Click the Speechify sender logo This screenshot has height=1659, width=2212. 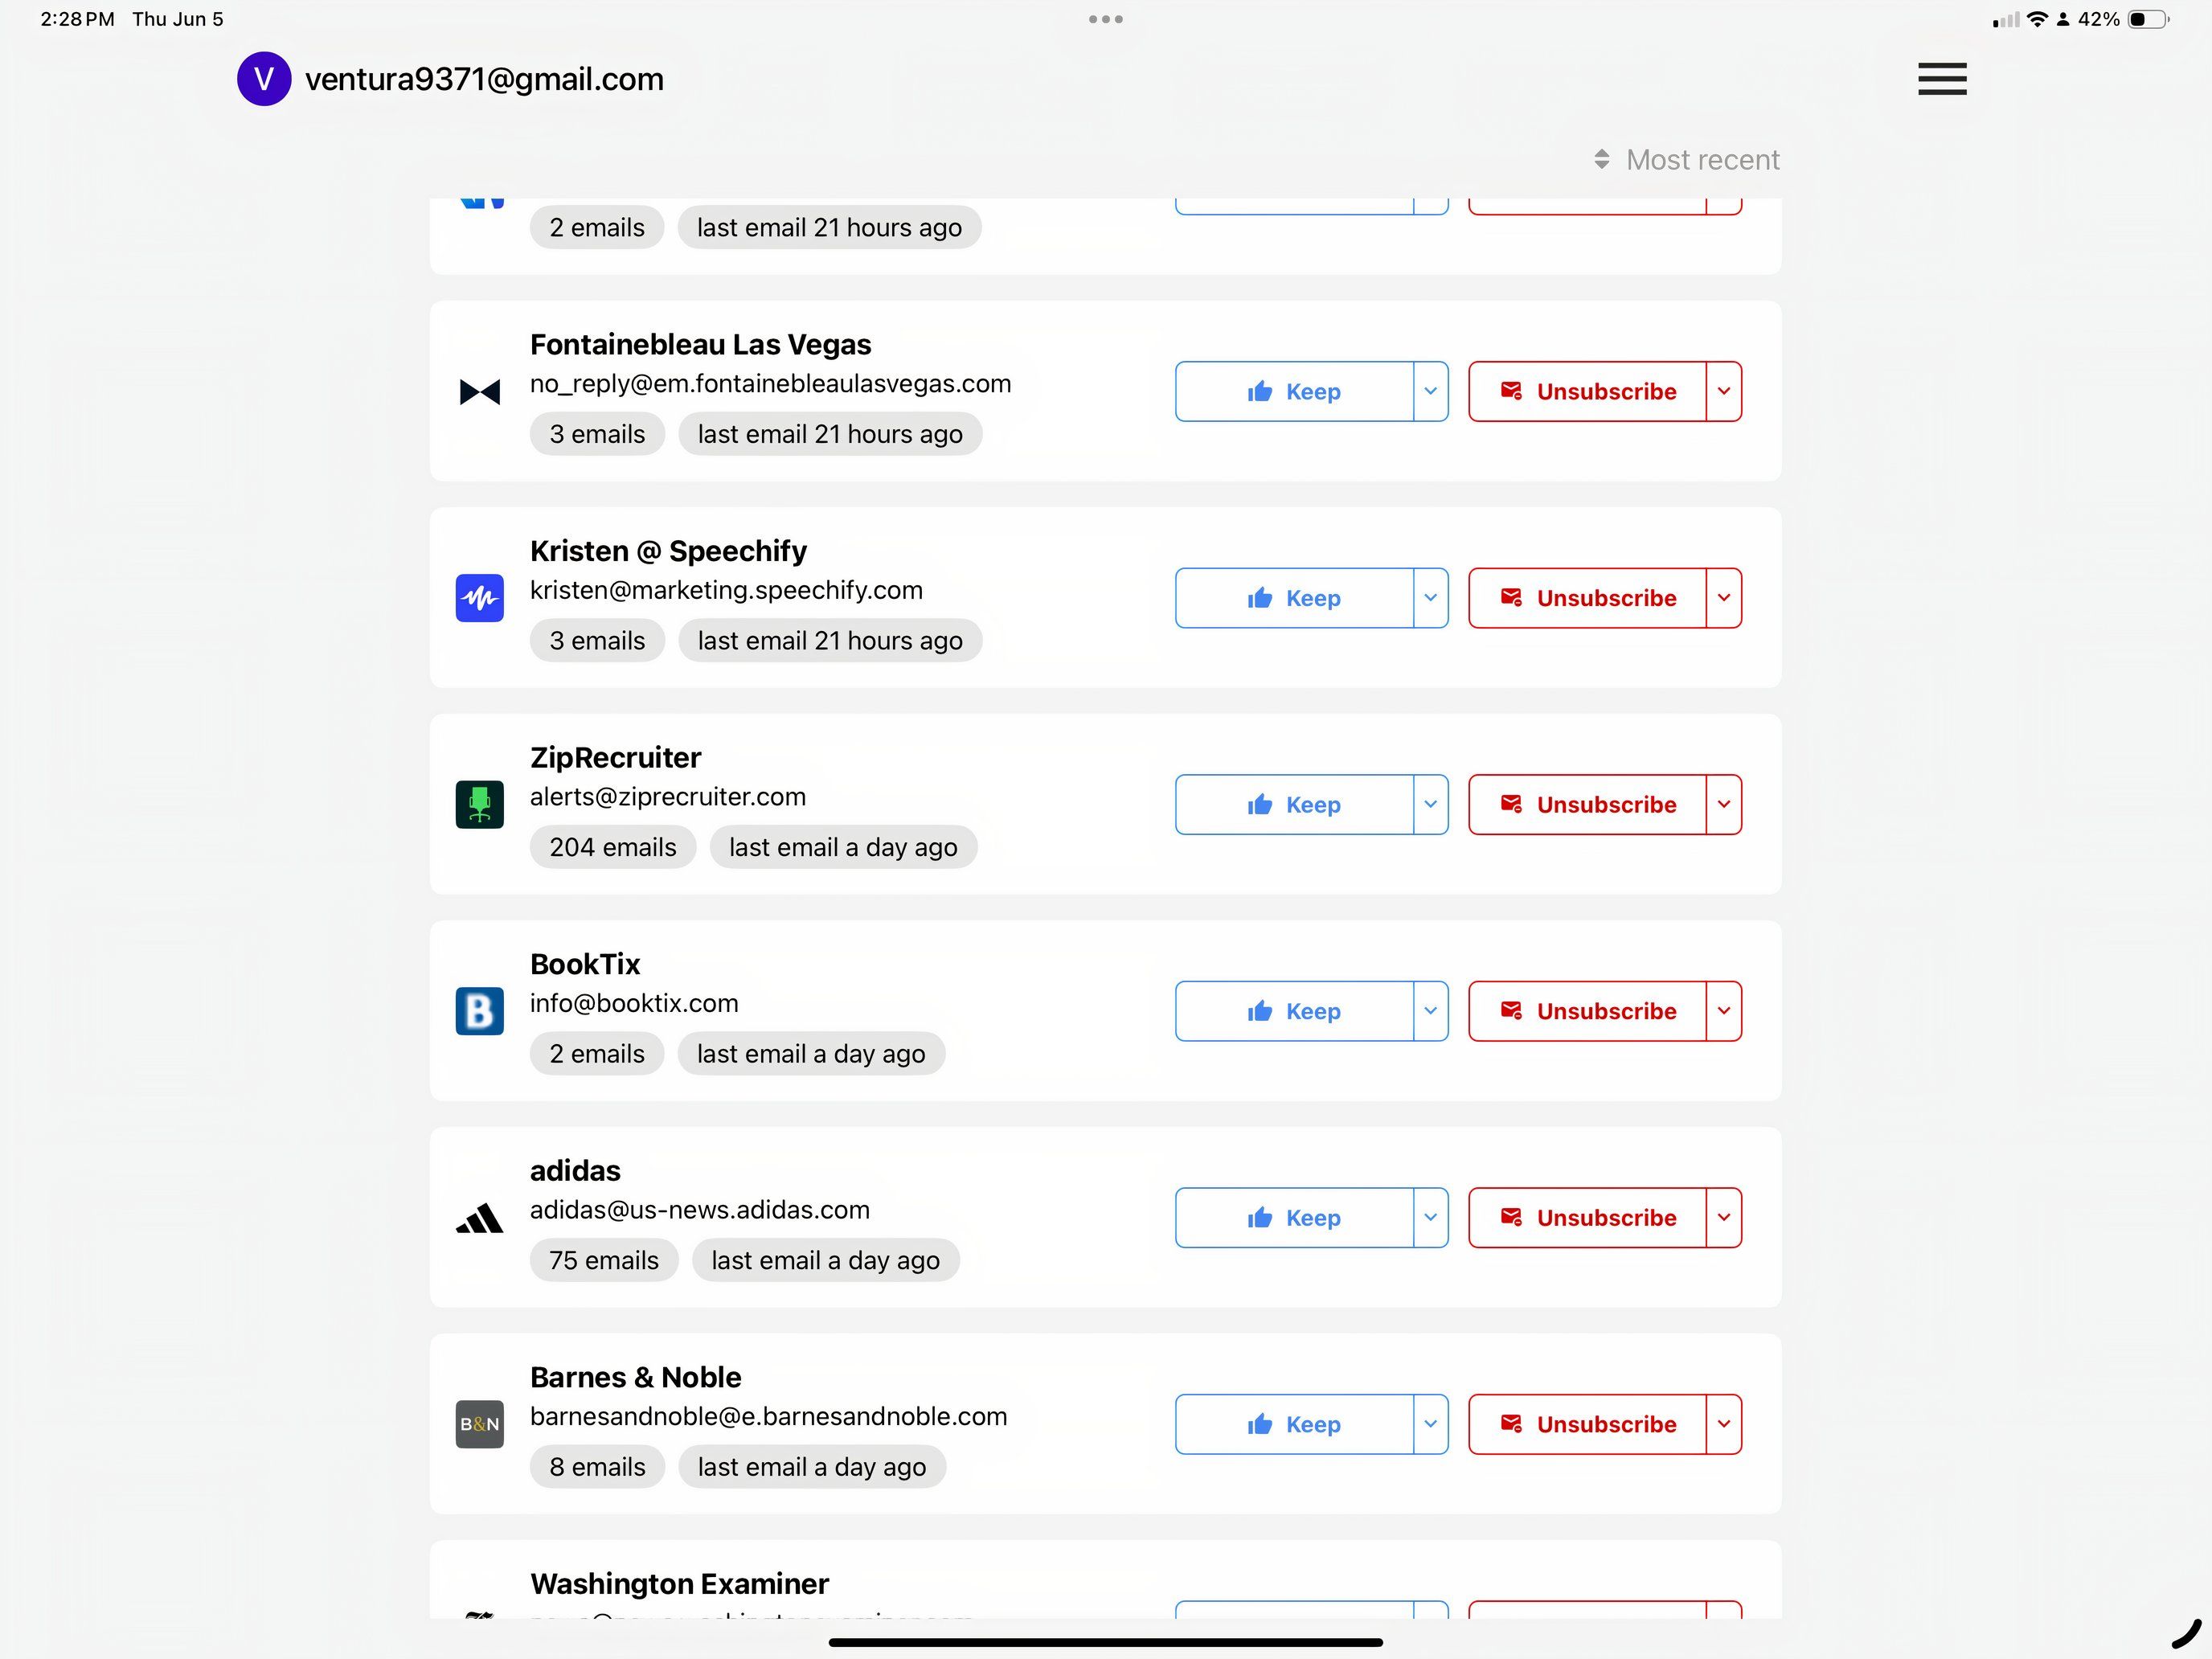(x=479, y=598)
